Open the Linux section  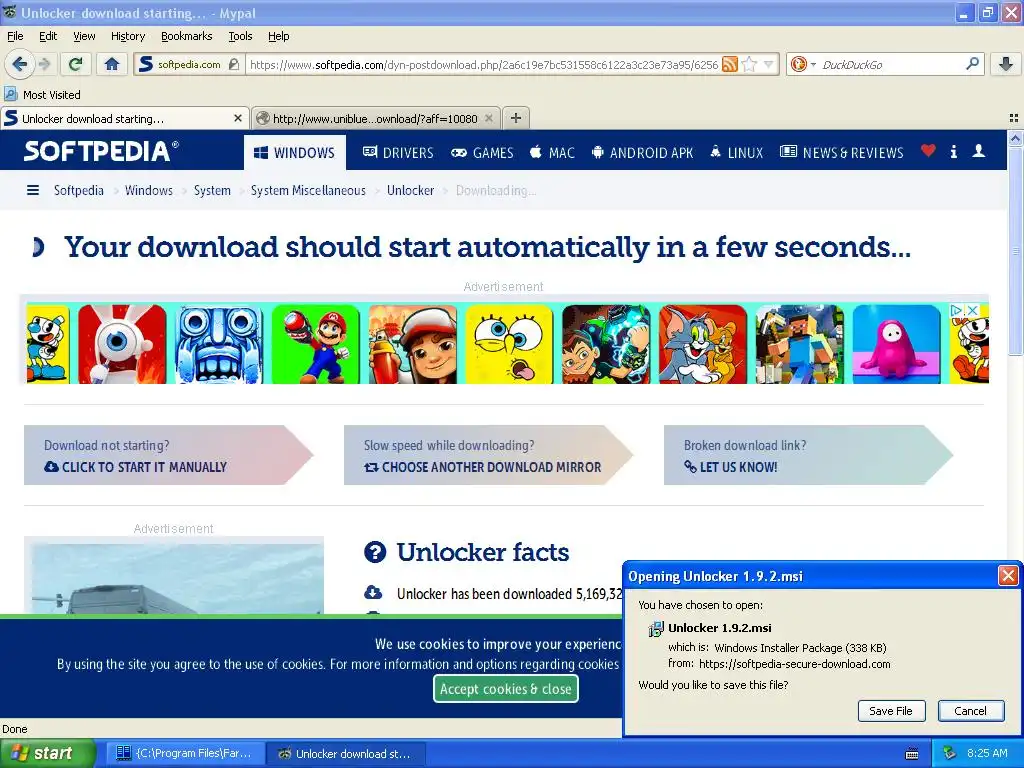click(737, 153)
